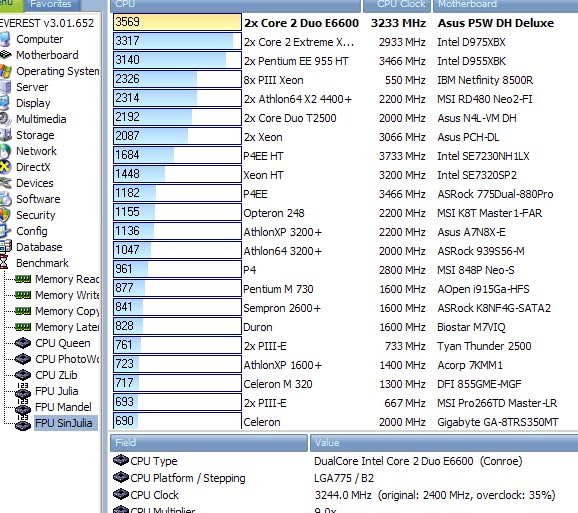578x513 pixels.
Task: Click the Asus P5W DH Deluxe cell
Action: (x=496, y=23)
